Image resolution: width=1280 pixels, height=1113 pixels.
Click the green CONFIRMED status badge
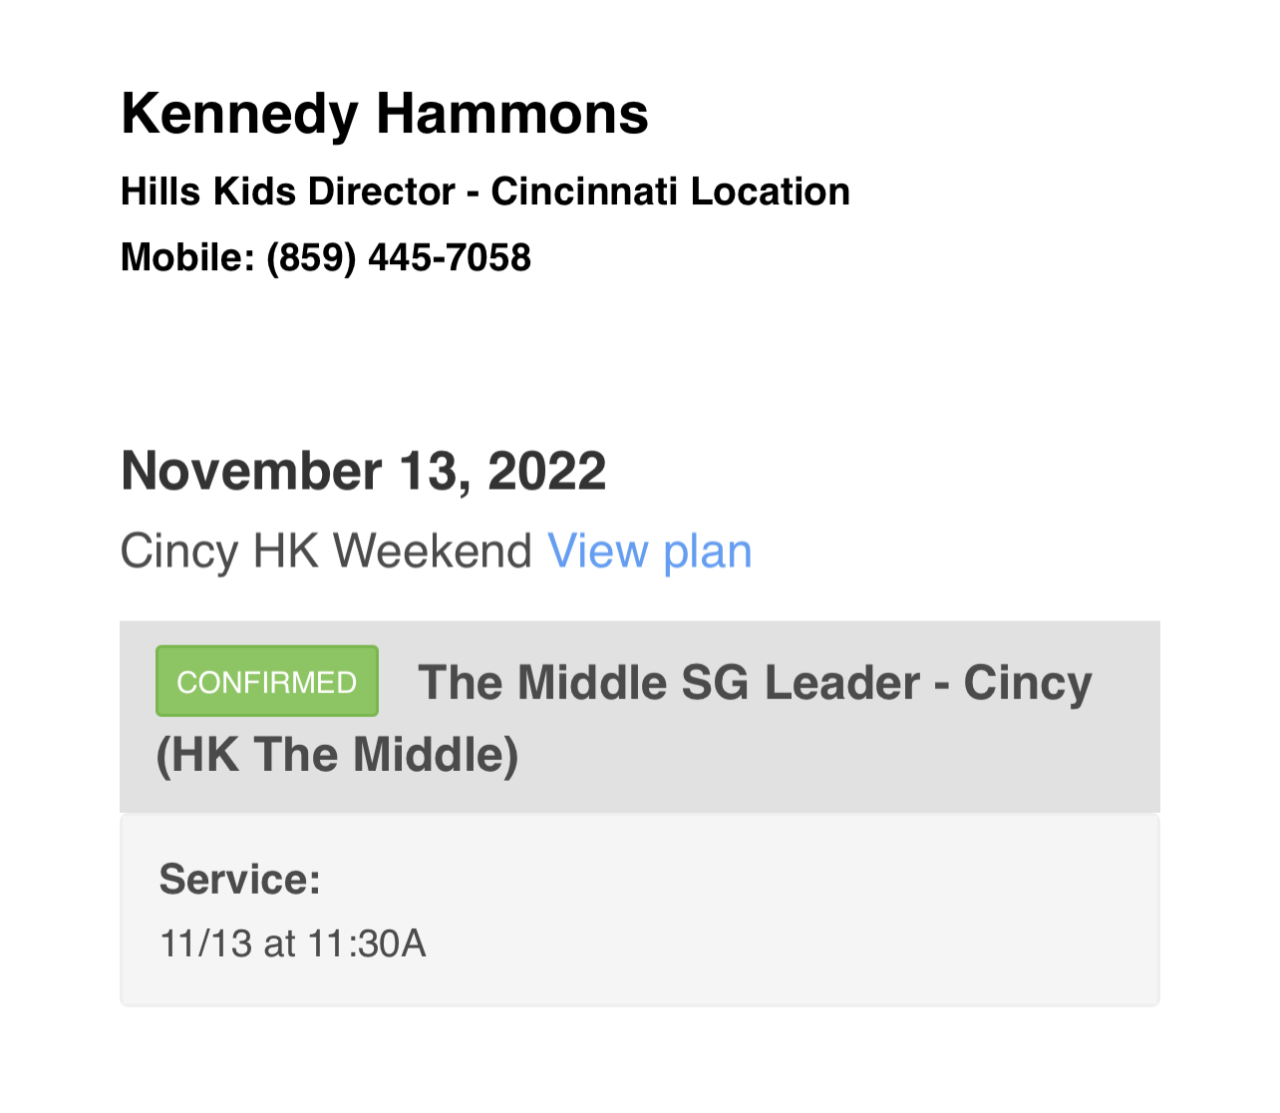(267, 681)
